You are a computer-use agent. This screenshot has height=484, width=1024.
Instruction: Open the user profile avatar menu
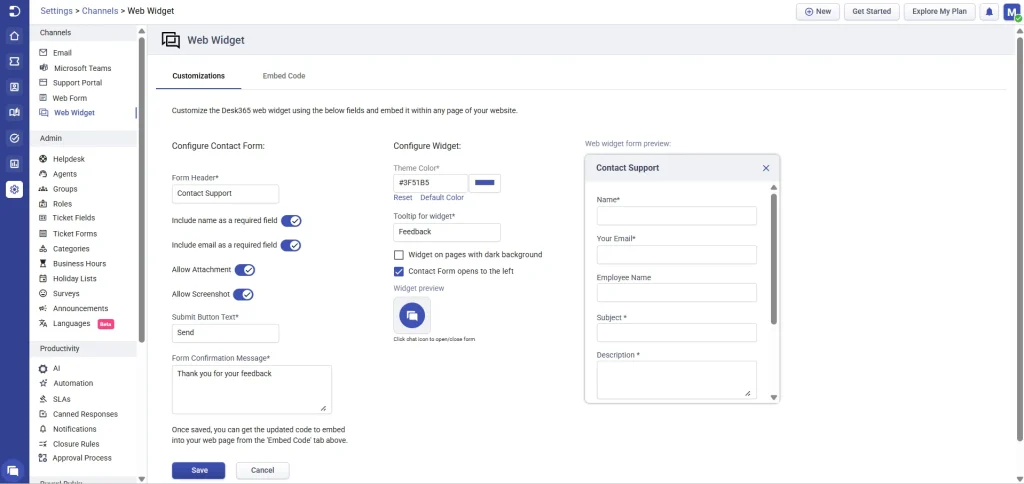1012,12
